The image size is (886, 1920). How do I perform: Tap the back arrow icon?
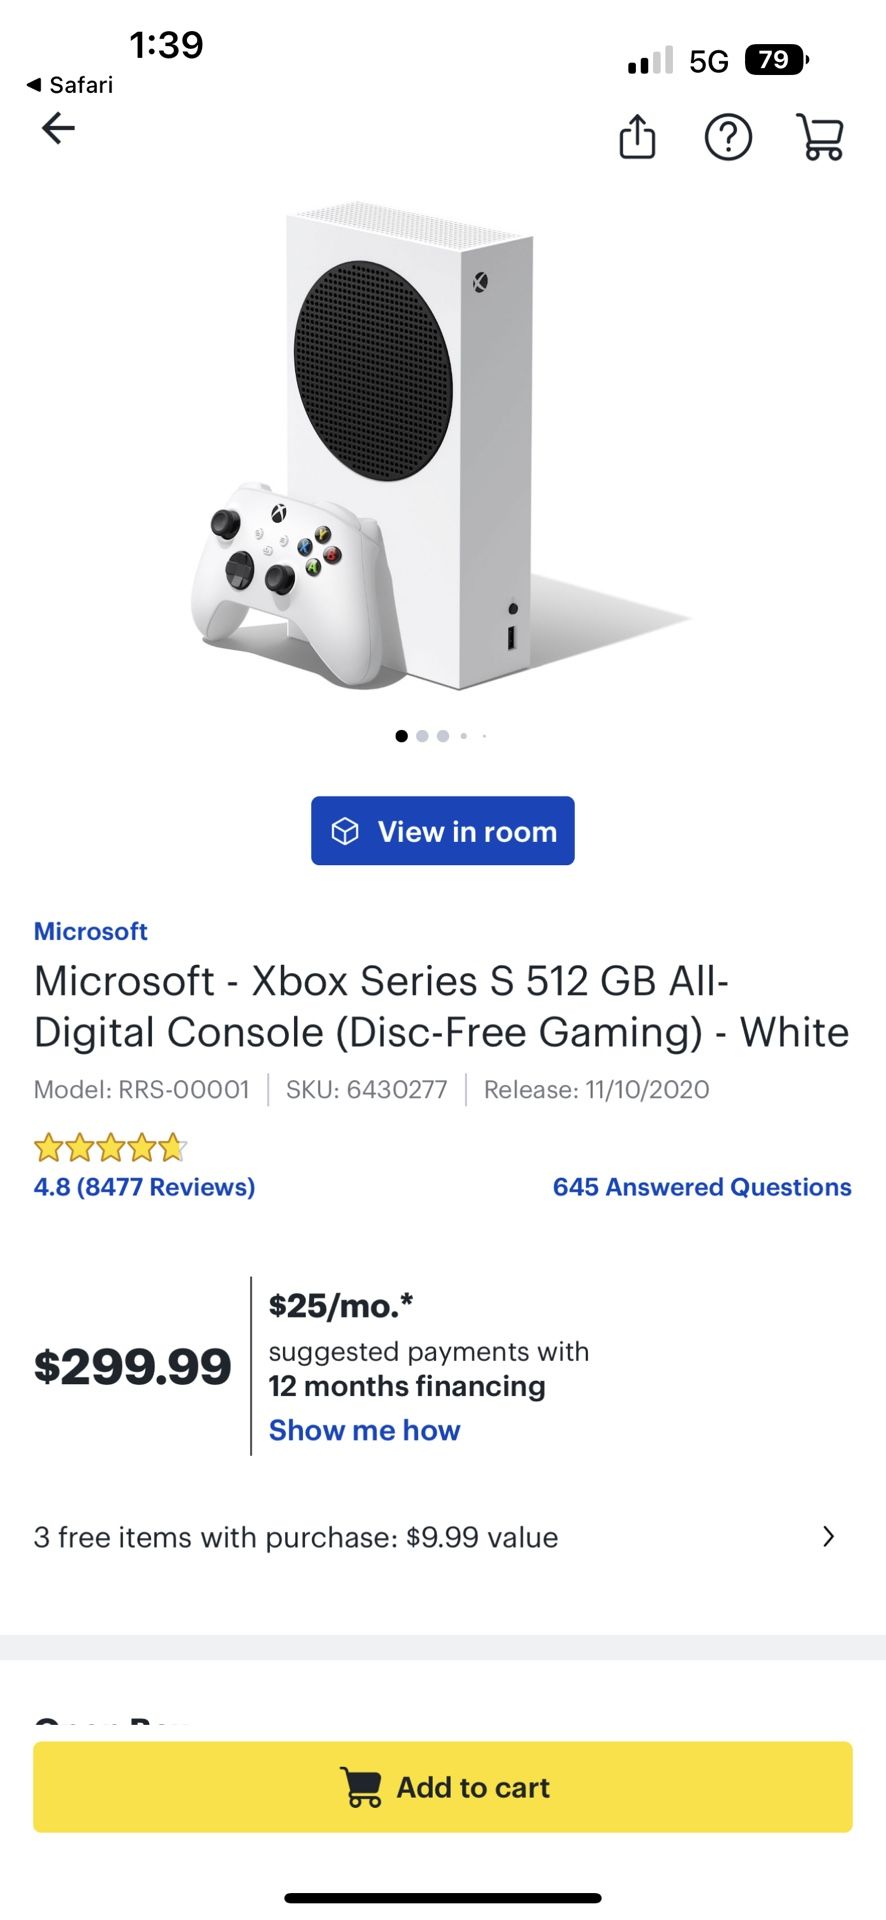(x=58, y=128)
